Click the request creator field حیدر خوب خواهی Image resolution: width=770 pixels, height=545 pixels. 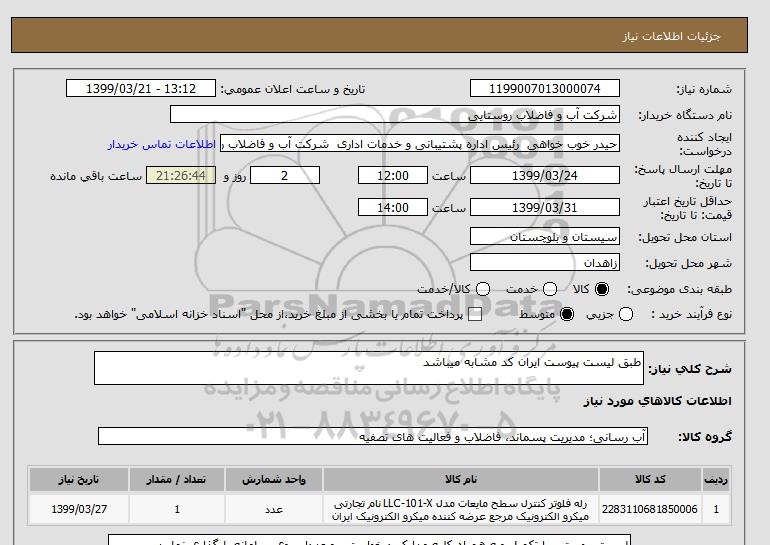click(420, 144)
